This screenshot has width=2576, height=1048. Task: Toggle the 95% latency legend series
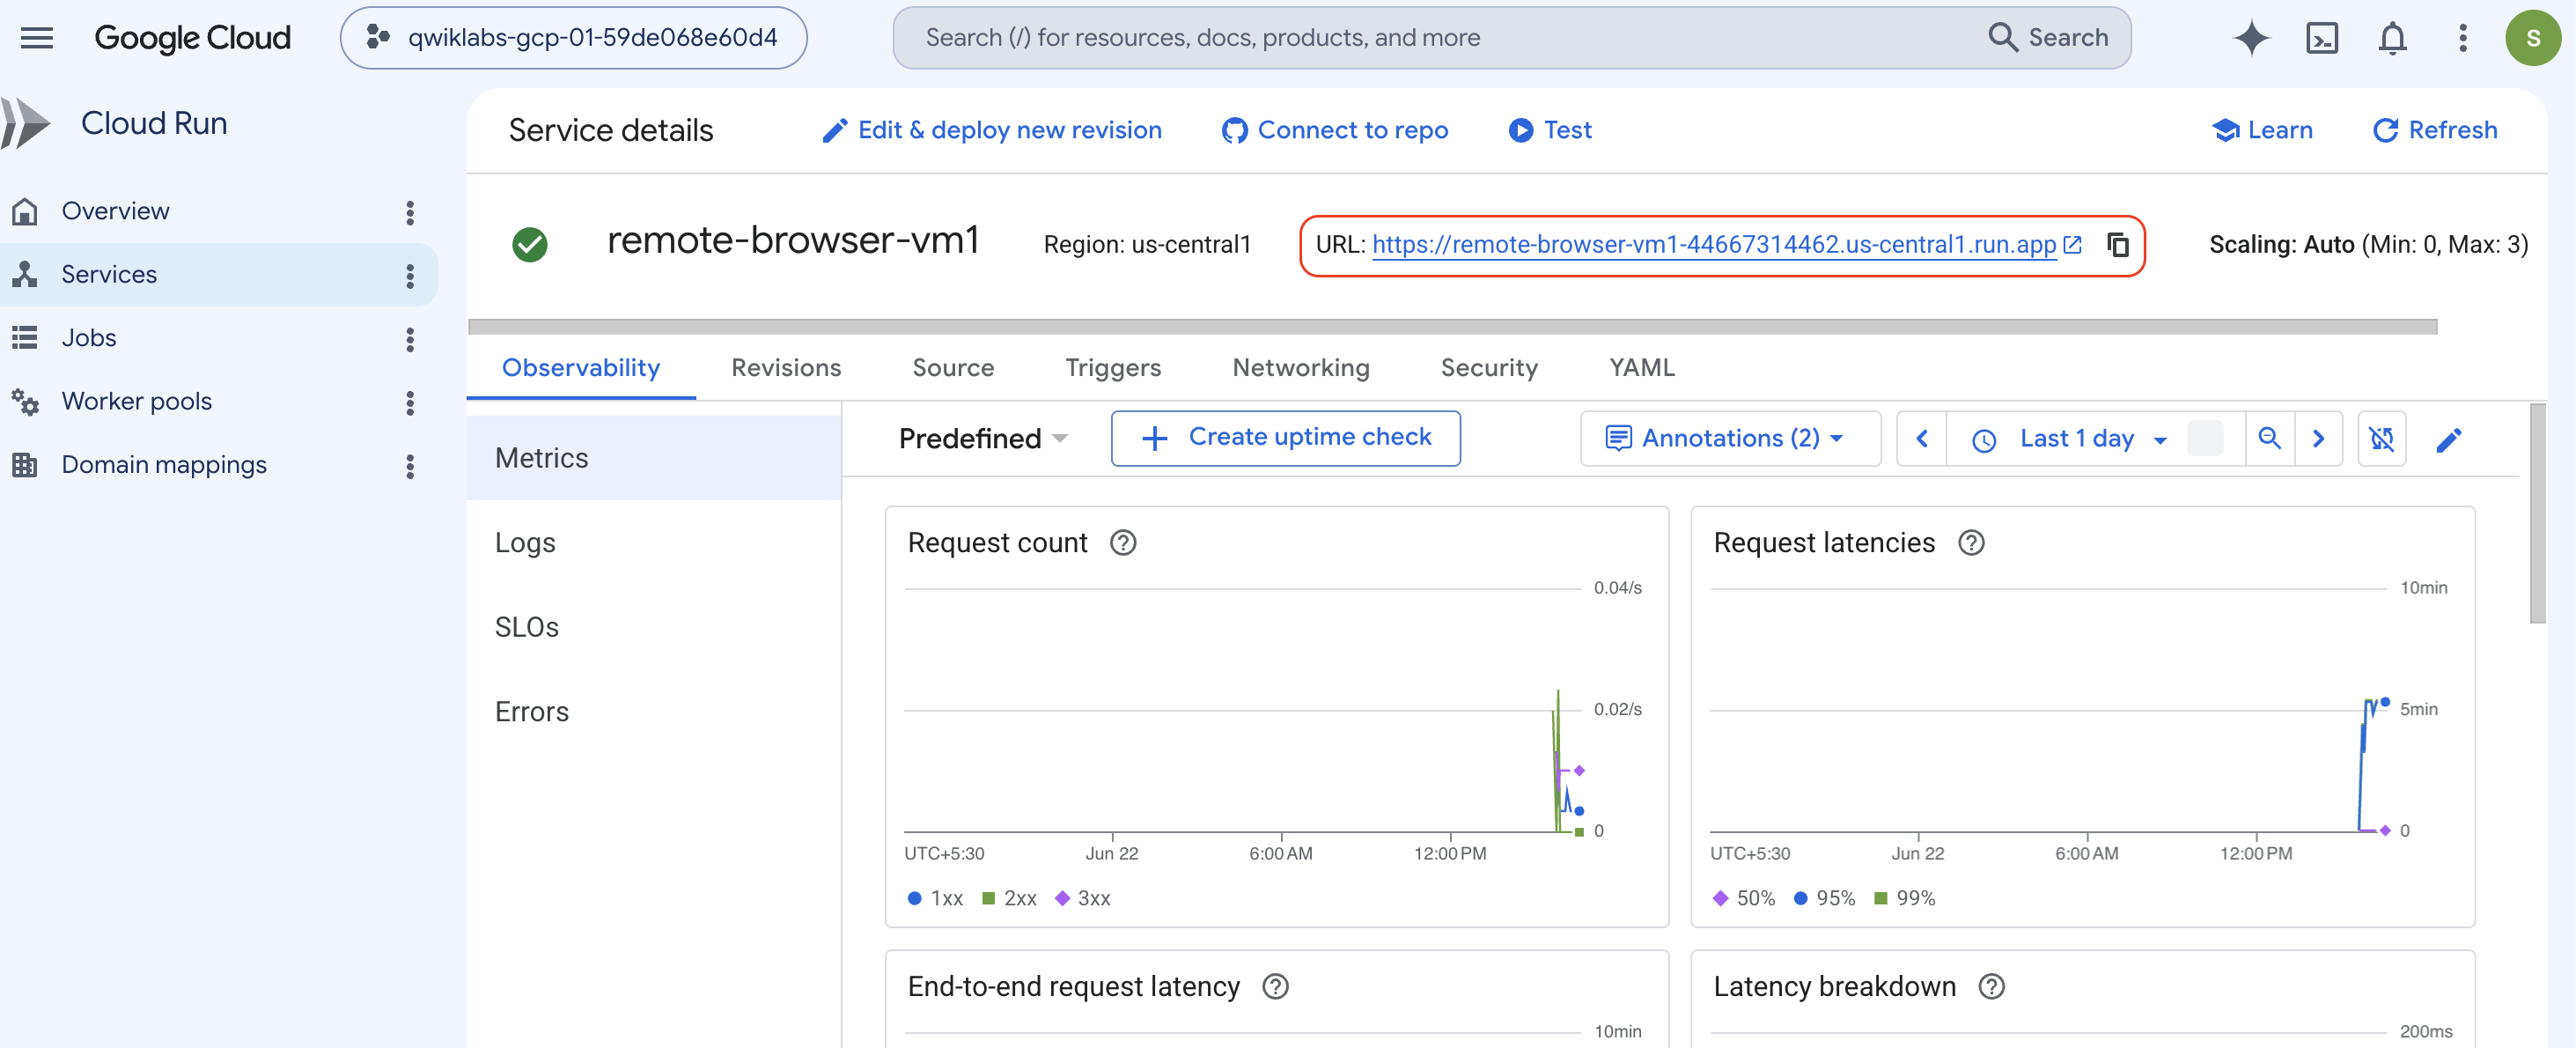[x=1824, y=898]
